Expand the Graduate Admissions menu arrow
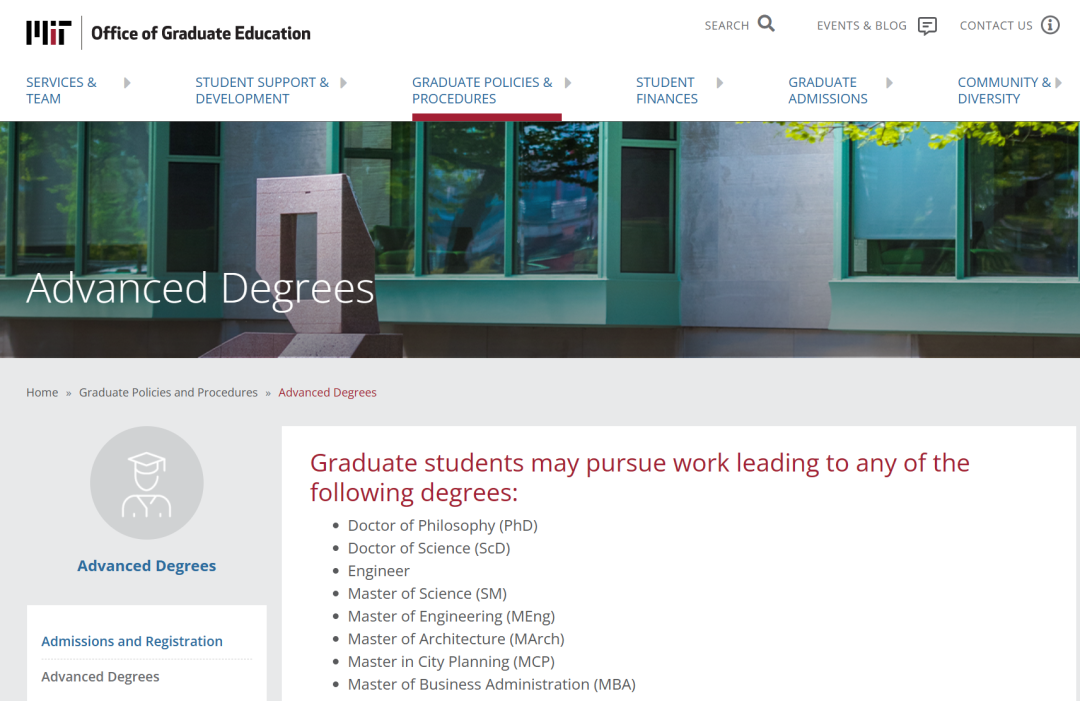The width and height of the screenshot is (1080, 701). (889, 83)
